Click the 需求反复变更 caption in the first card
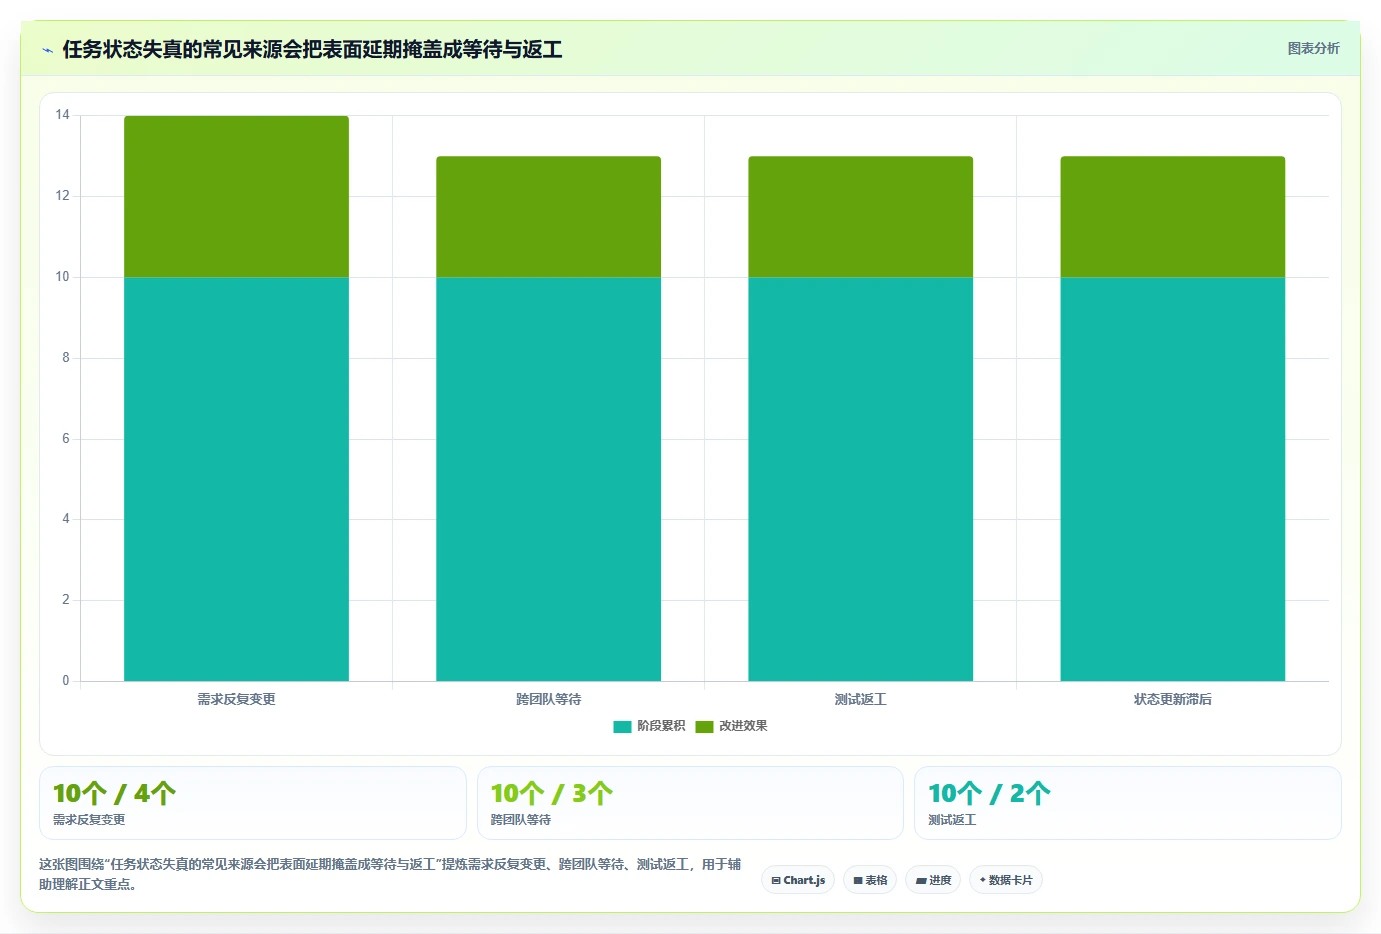Screen dimensions: 1381x934 [x=89, y=819]
